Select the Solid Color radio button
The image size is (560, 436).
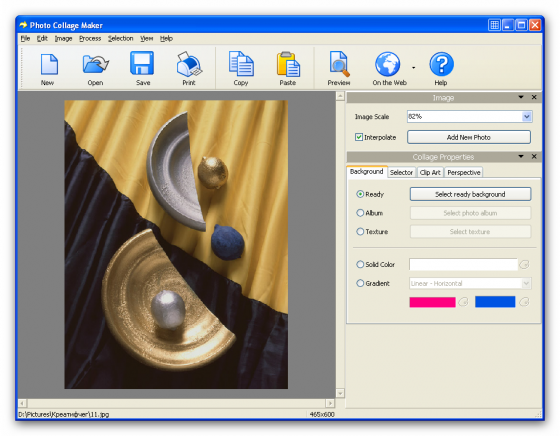pos(360,264)
